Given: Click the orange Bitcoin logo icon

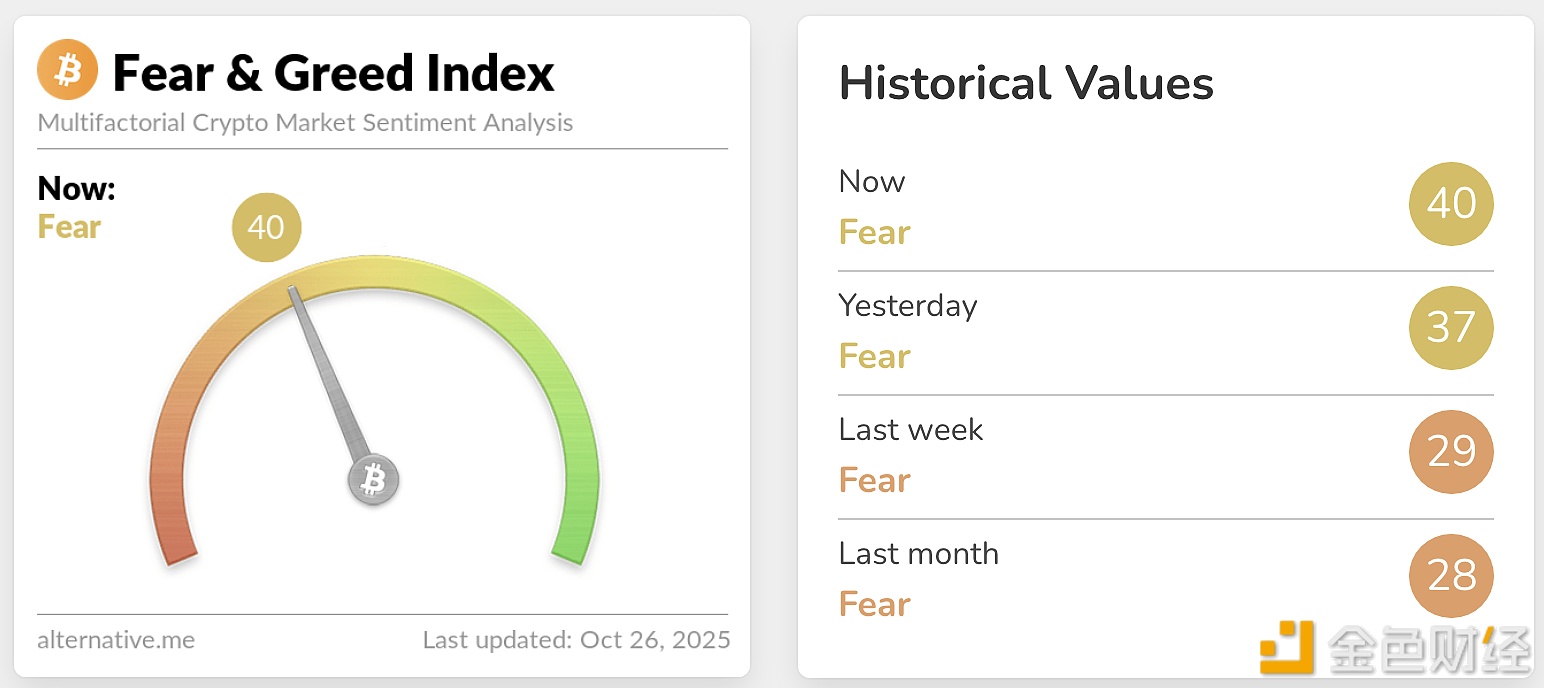Looking at the screenshot, I should 67,71.
